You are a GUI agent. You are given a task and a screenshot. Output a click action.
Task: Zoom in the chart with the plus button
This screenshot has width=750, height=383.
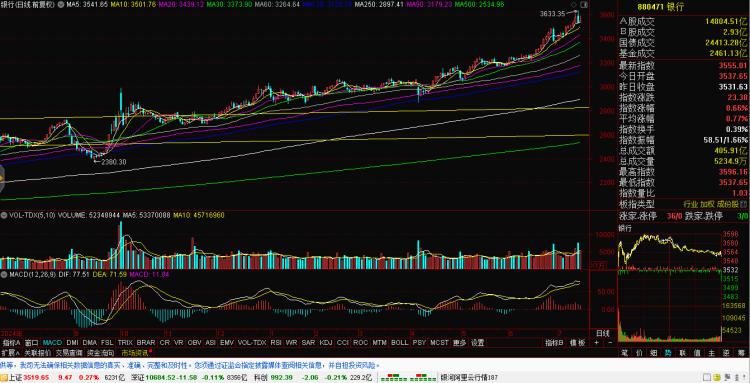(596, 343)
